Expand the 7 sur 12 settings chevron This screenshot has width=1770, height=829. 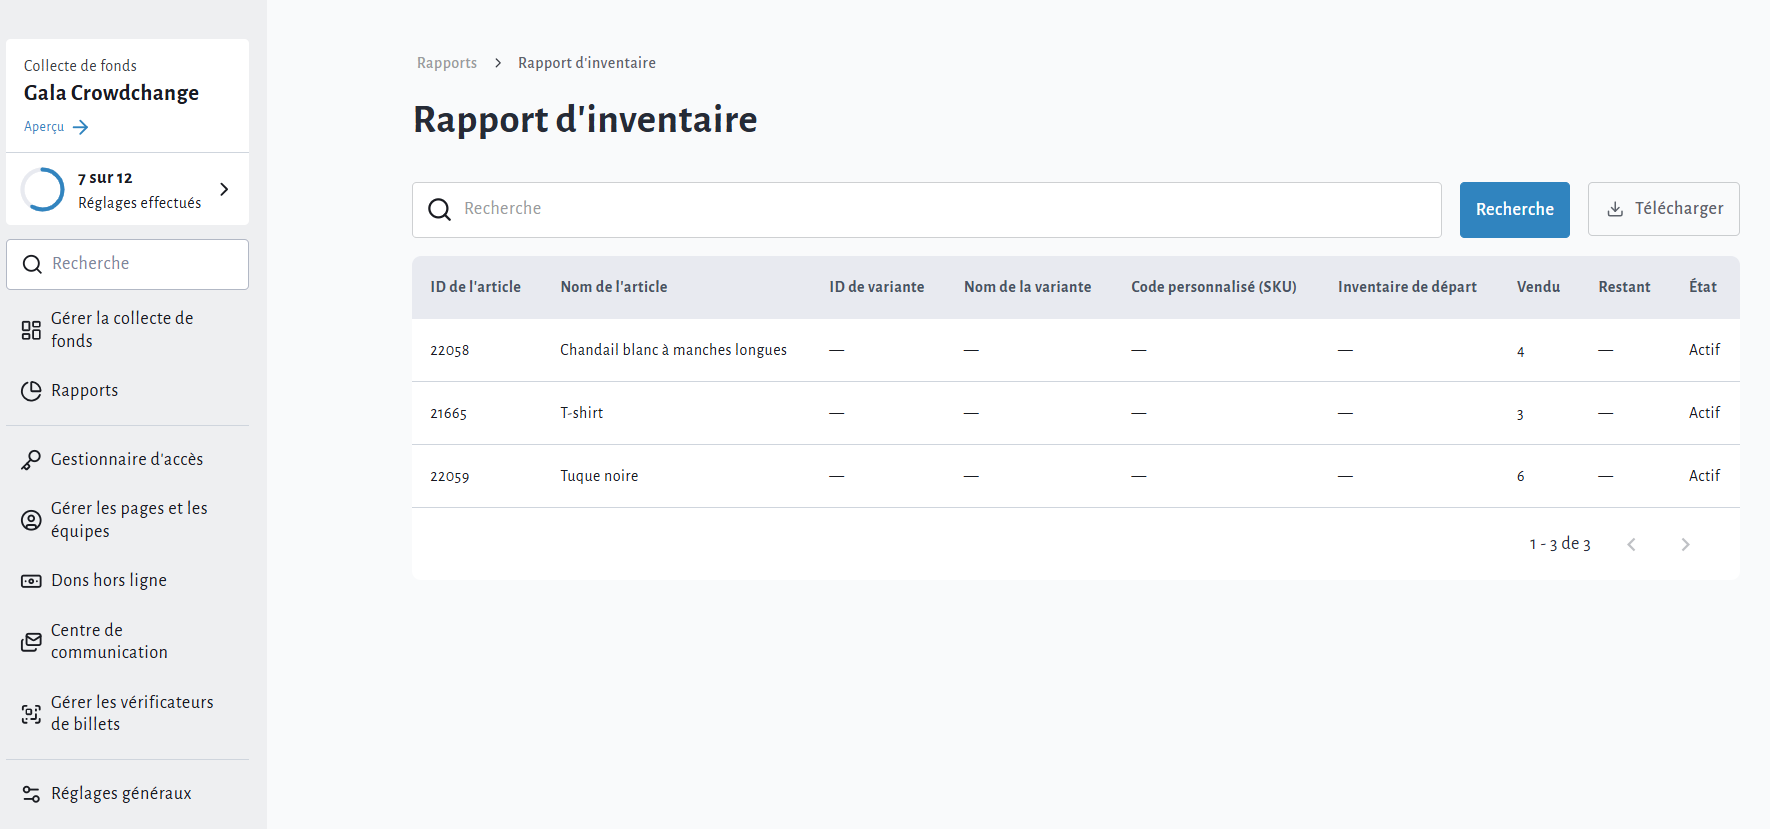[224, 189]
